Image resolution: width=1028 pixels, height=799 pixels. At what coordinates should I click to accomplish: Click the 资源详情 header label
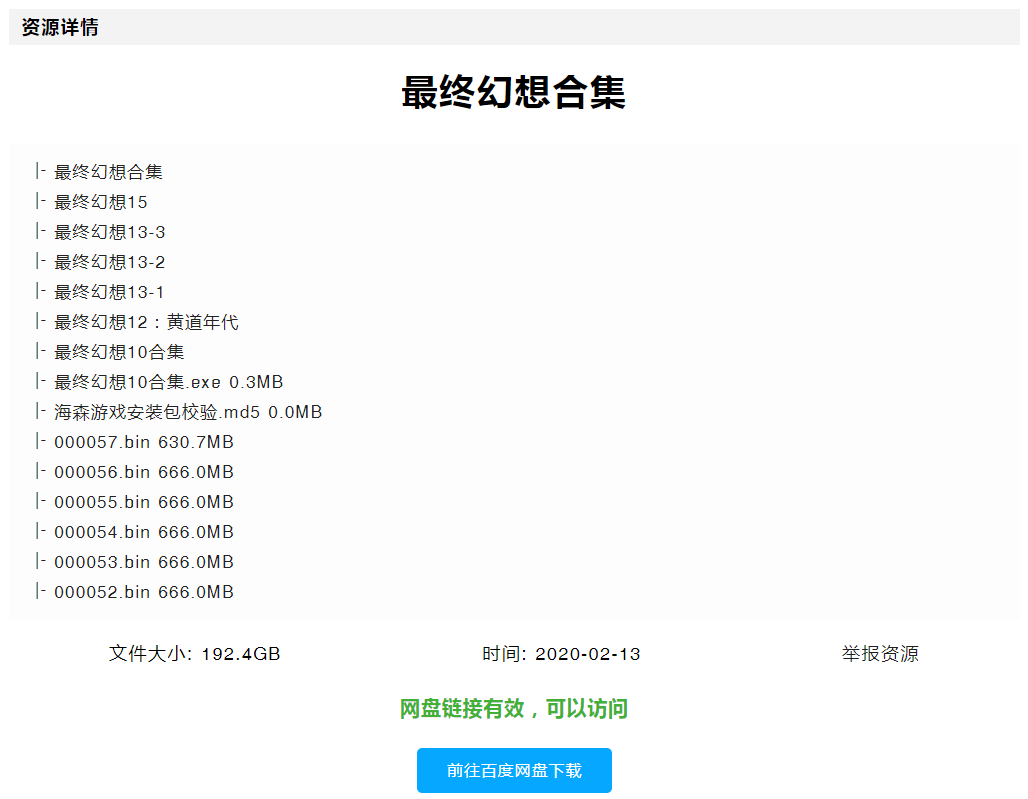tap(60, 28)
